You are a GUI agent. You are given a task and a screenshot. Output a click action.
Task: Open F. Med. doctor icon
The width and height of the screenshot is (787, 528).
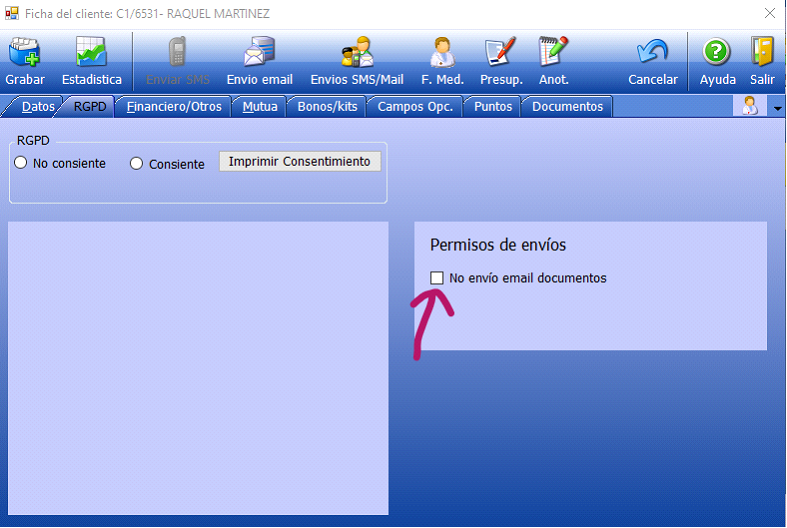tap(442, 52)
